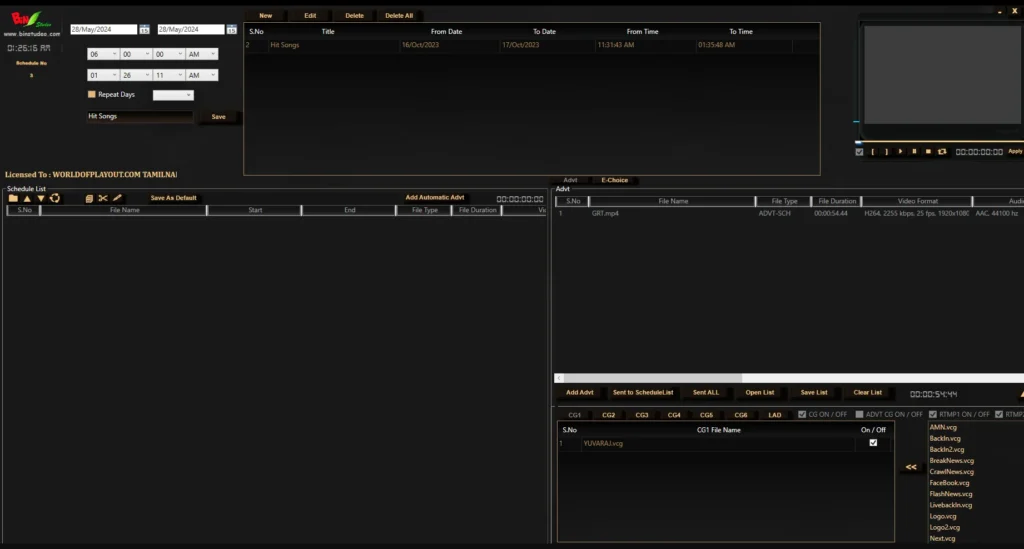Click the Advt list horizontal scrollbar
Screen dimensions: 1024x549
653,378
